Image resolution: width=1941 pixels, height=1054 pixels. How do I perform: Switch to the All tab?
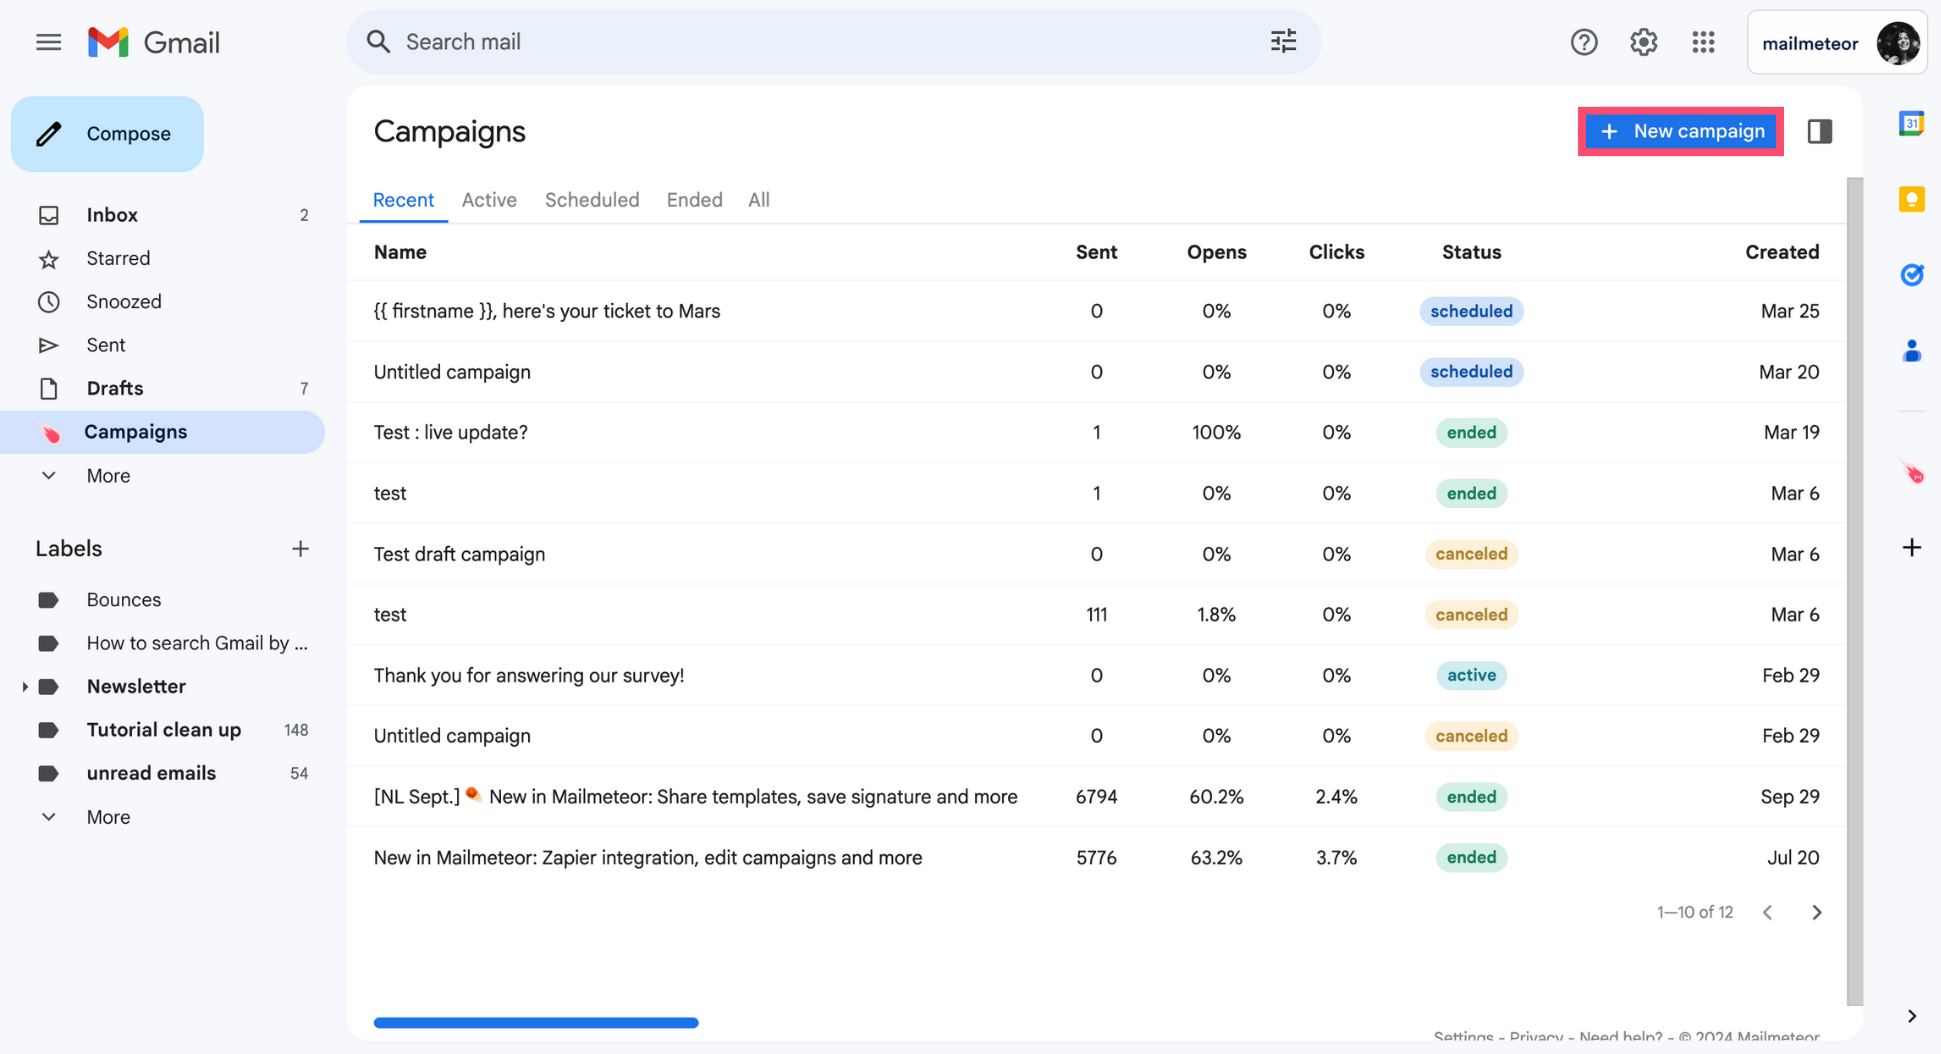pyautogui.click(x=759, y=200)
